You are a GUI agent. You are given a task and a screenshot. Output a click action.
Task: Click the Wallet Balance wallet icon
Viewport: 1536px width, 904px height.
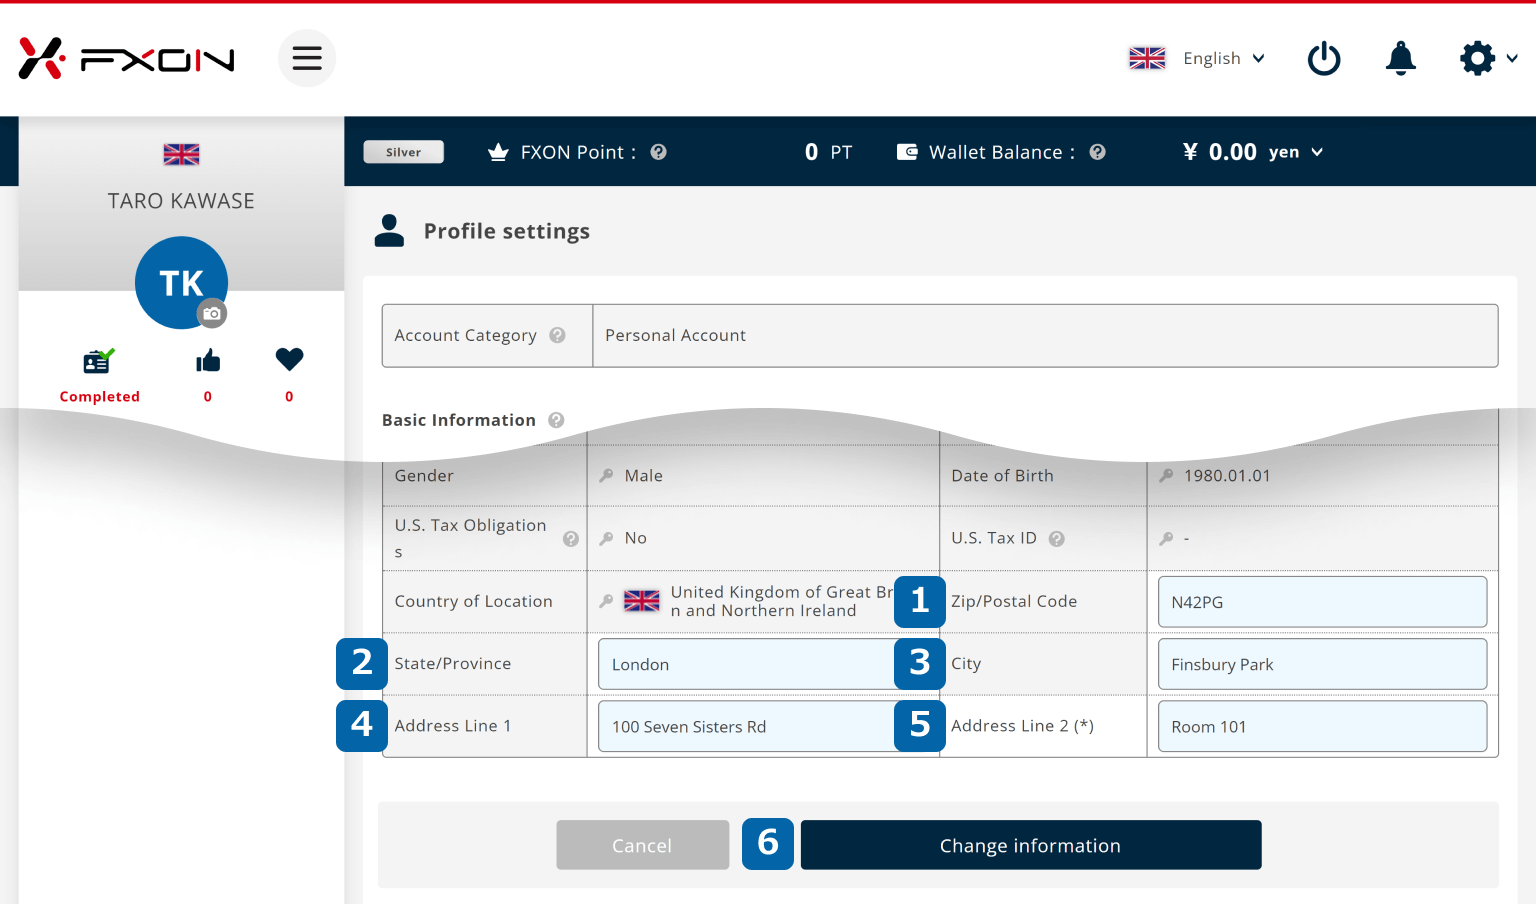pos(907,152)
